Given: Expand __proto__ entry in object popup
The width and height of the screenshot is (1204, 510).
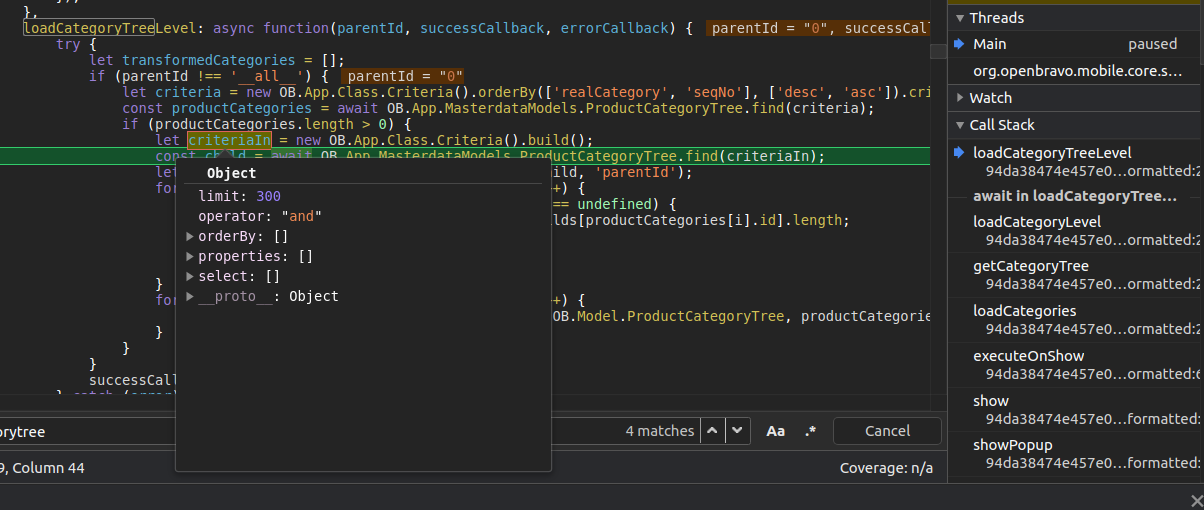Looking at the screenshot, I should (190, 297).
